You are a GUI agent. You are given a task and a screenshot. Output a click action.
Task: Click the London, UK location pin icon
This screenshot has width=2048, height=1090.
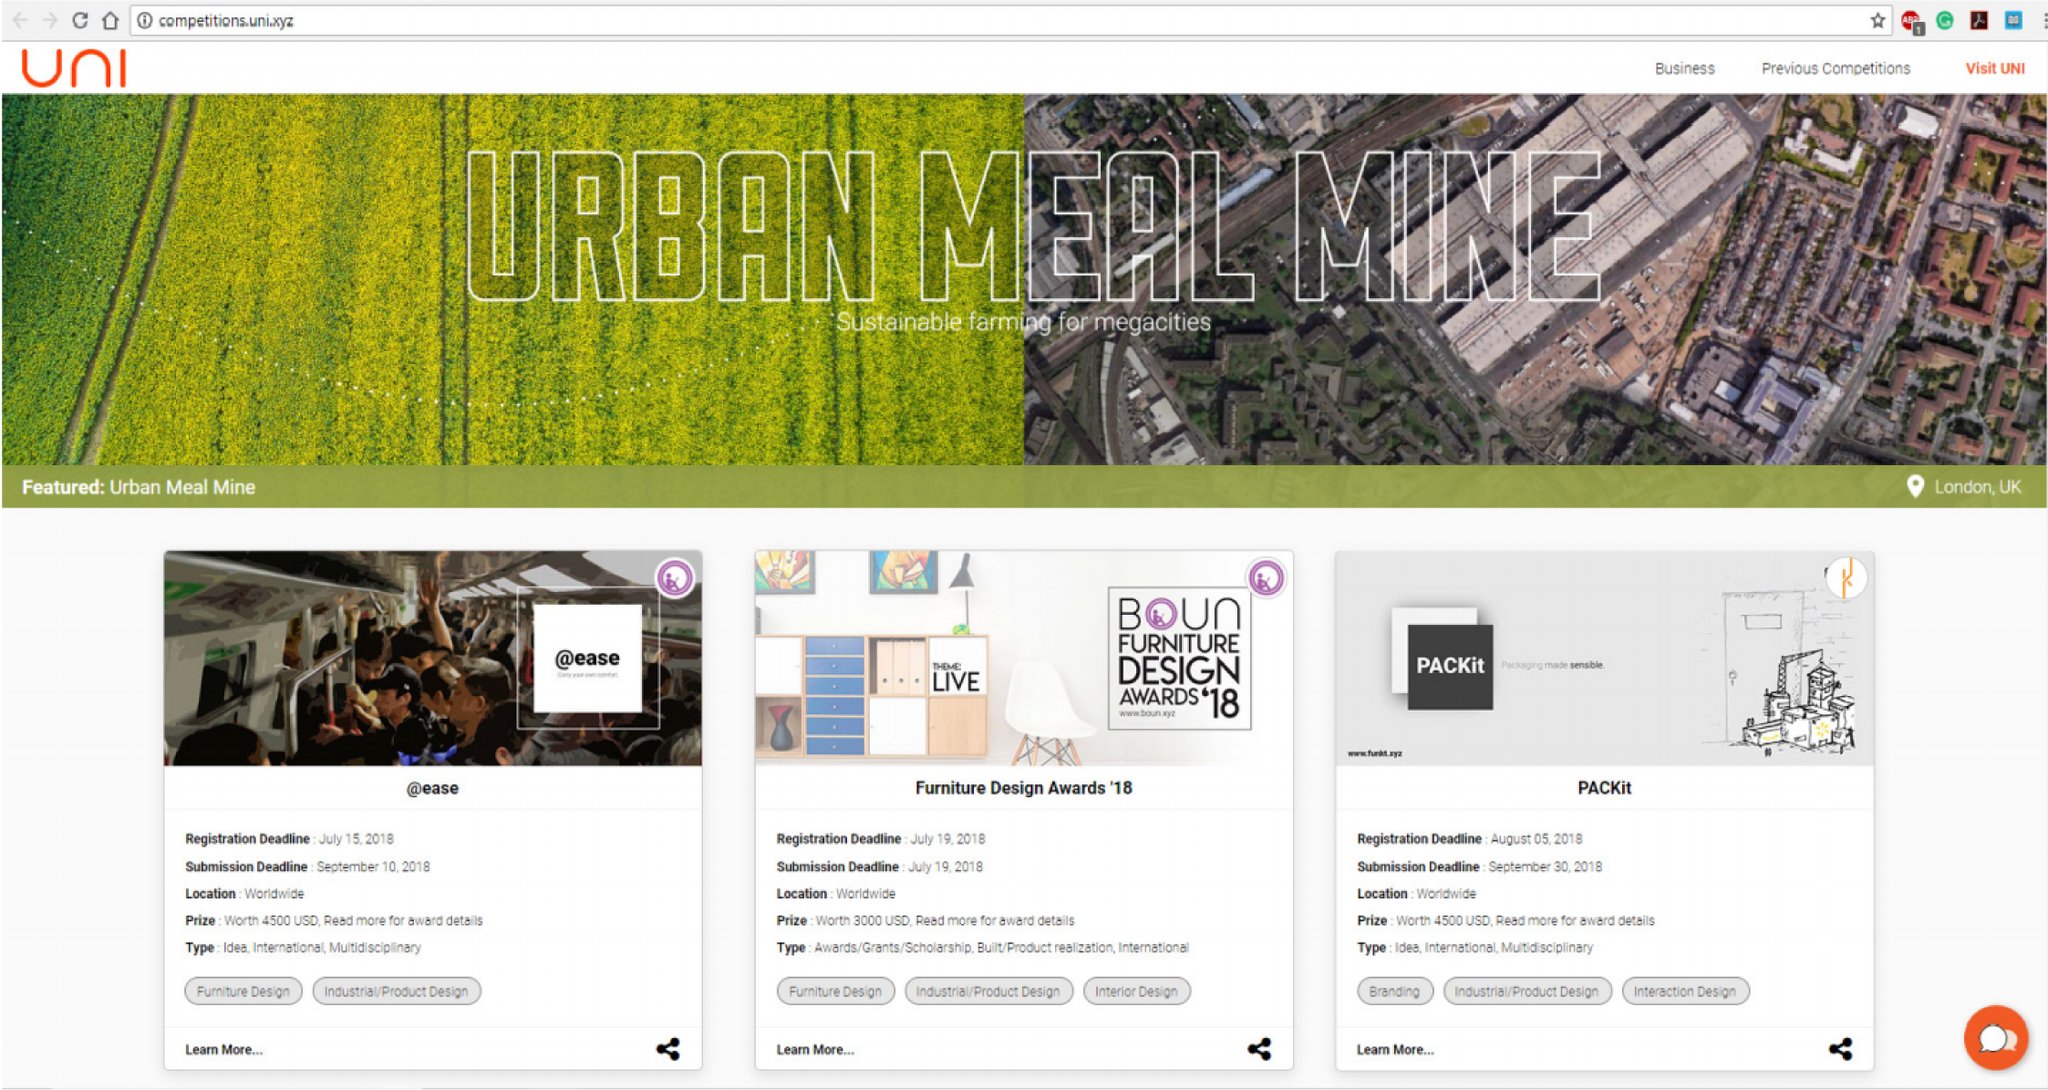1915,486
